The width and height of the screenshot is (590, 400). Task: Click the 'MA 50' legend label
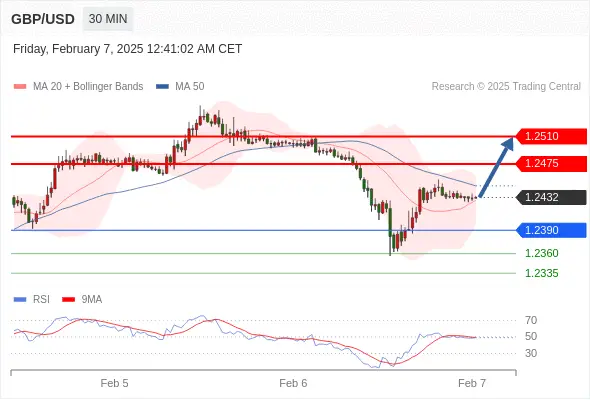pyautogui.click(x=190, y=87)
